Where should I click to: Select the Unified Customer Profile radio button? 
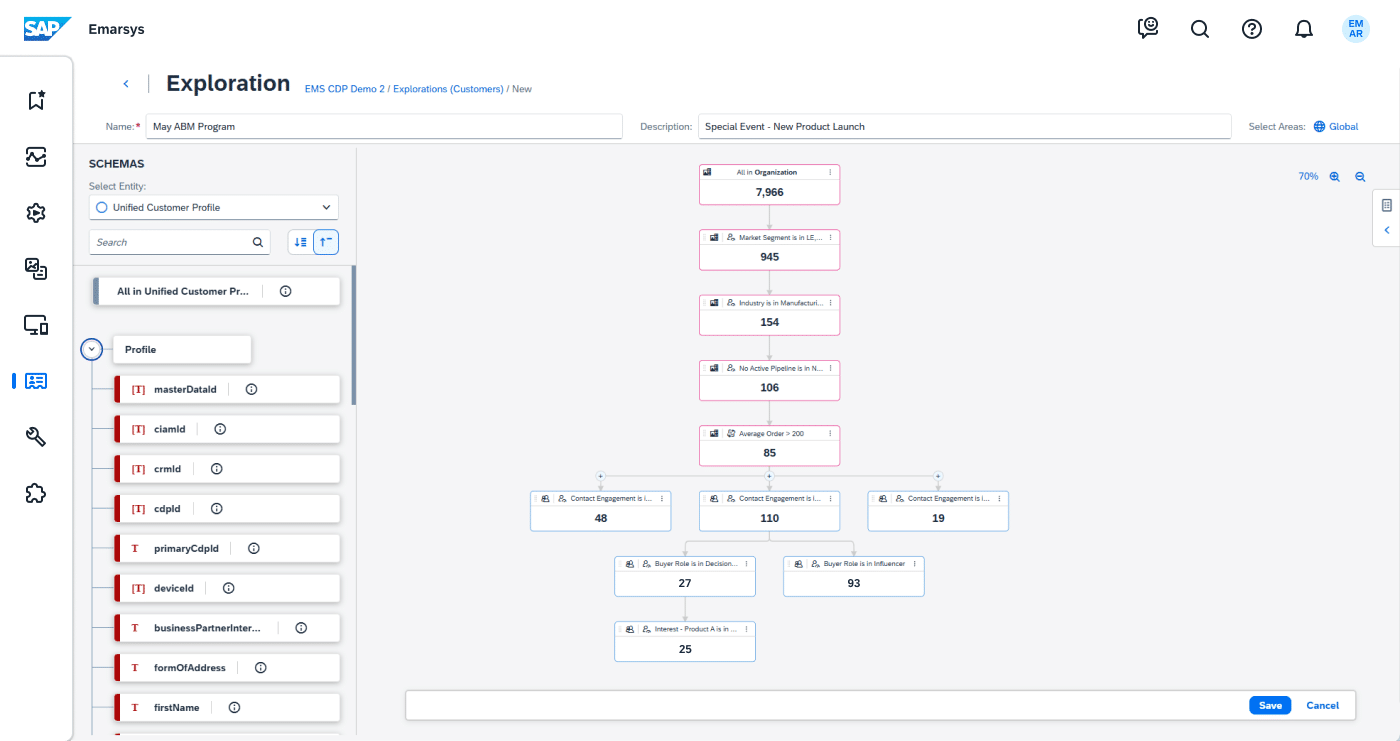(103, 207)
